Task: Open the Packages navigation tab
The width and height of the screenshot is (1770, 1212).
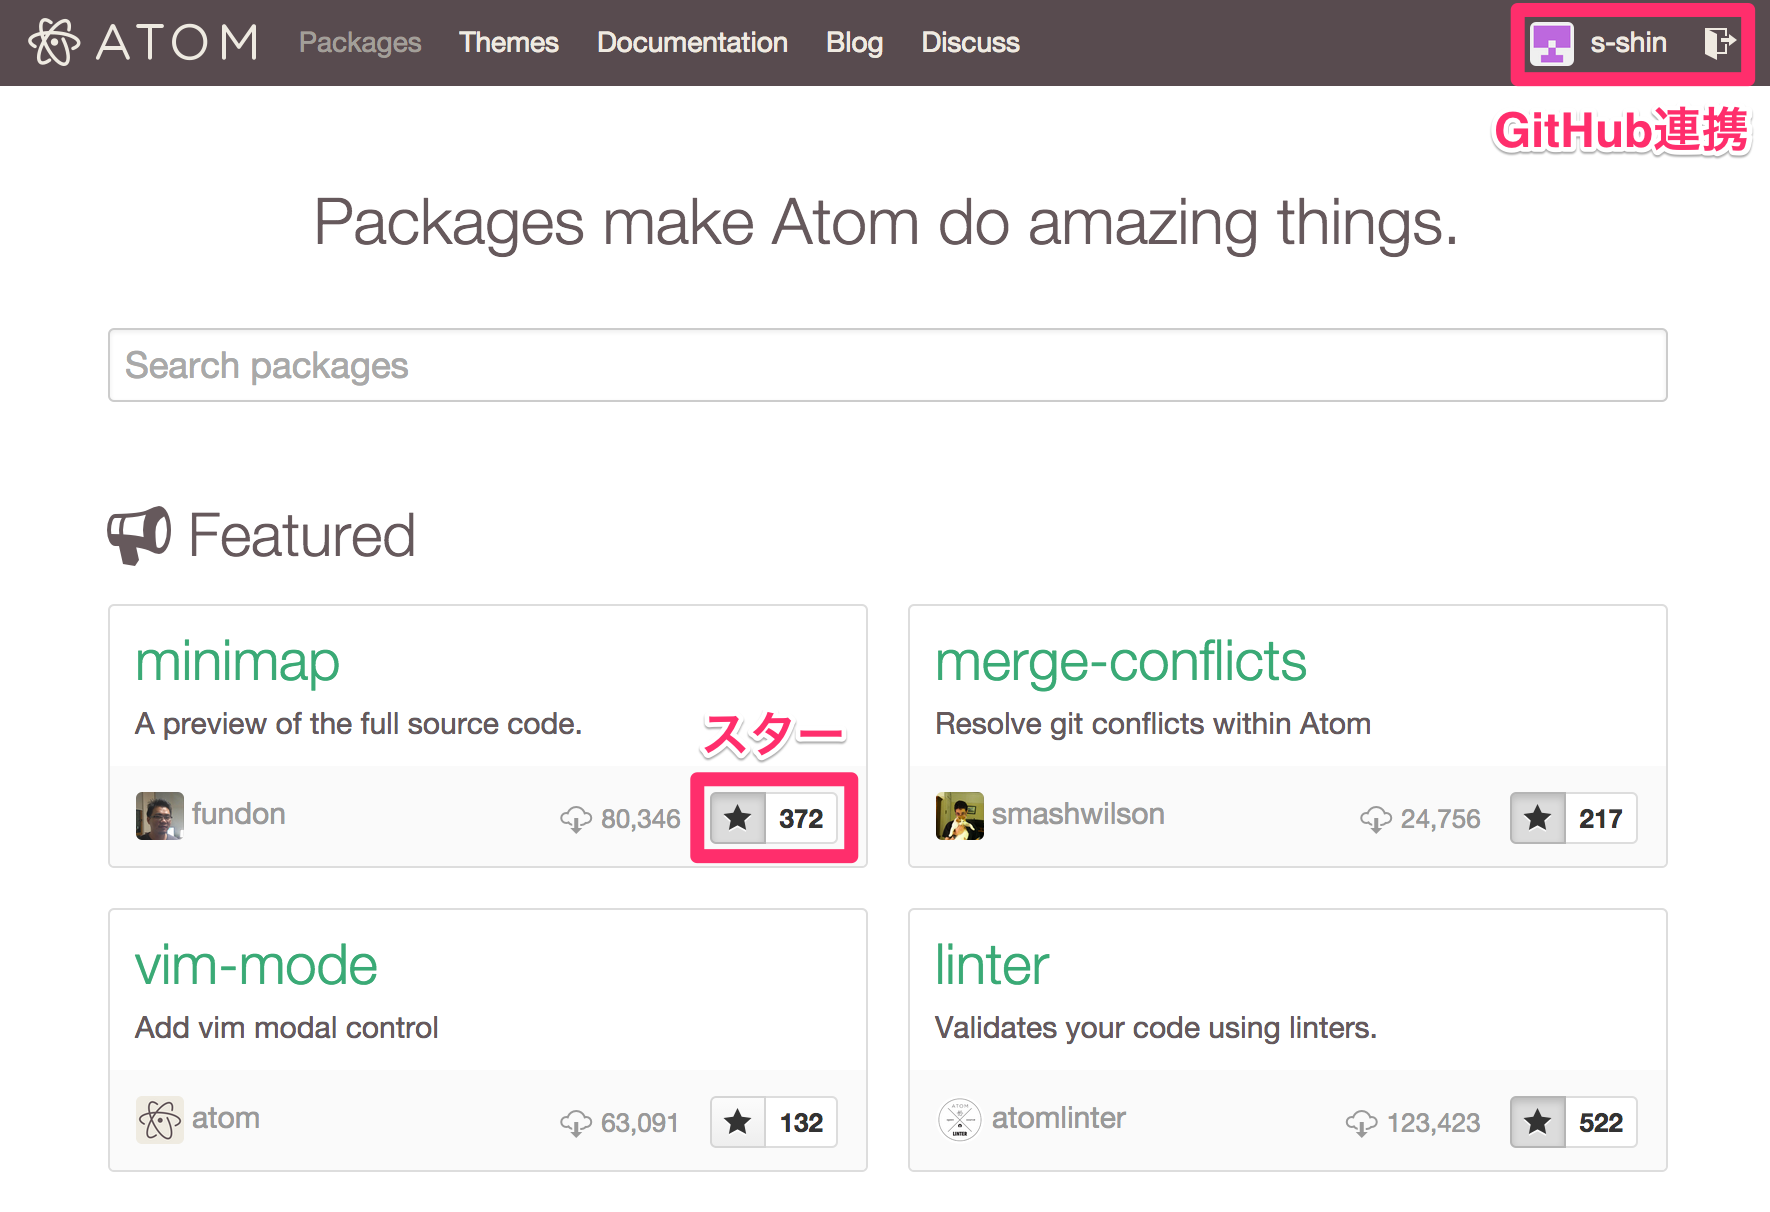Action: click(360, 42)
